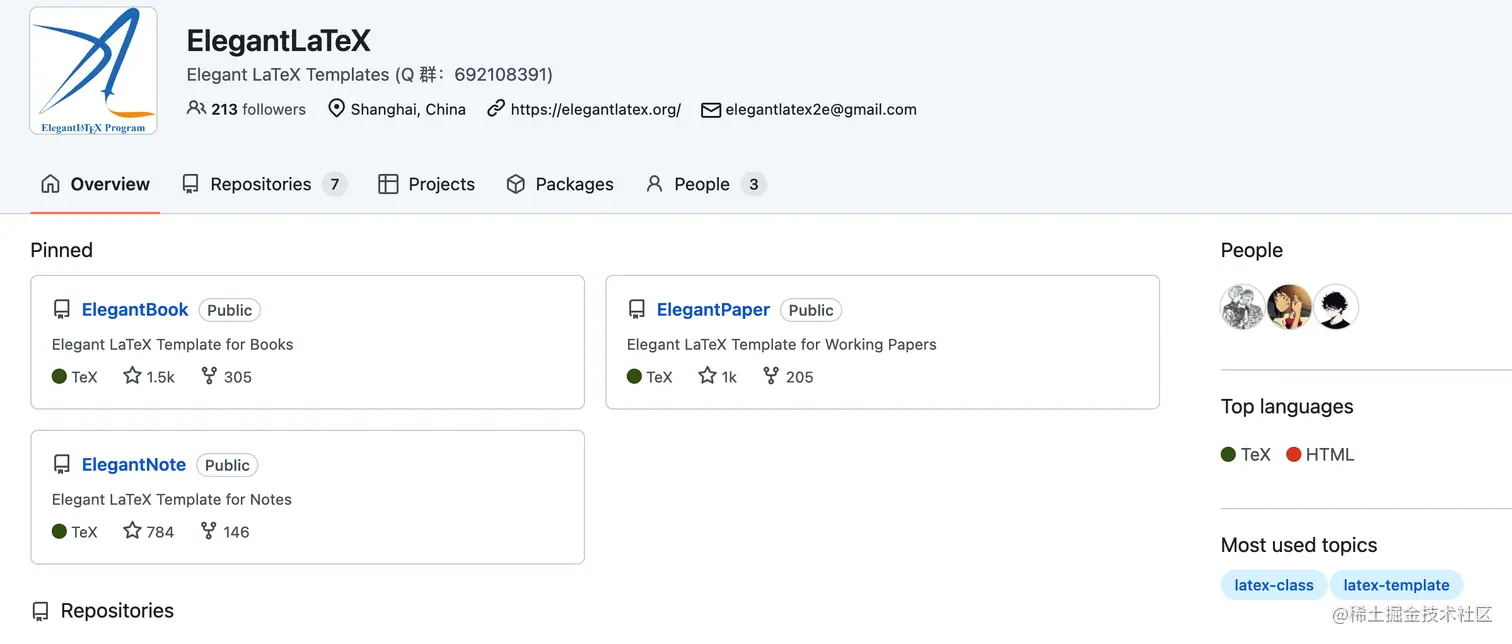View ElegantBook's 305 forks

click(226, 377)
